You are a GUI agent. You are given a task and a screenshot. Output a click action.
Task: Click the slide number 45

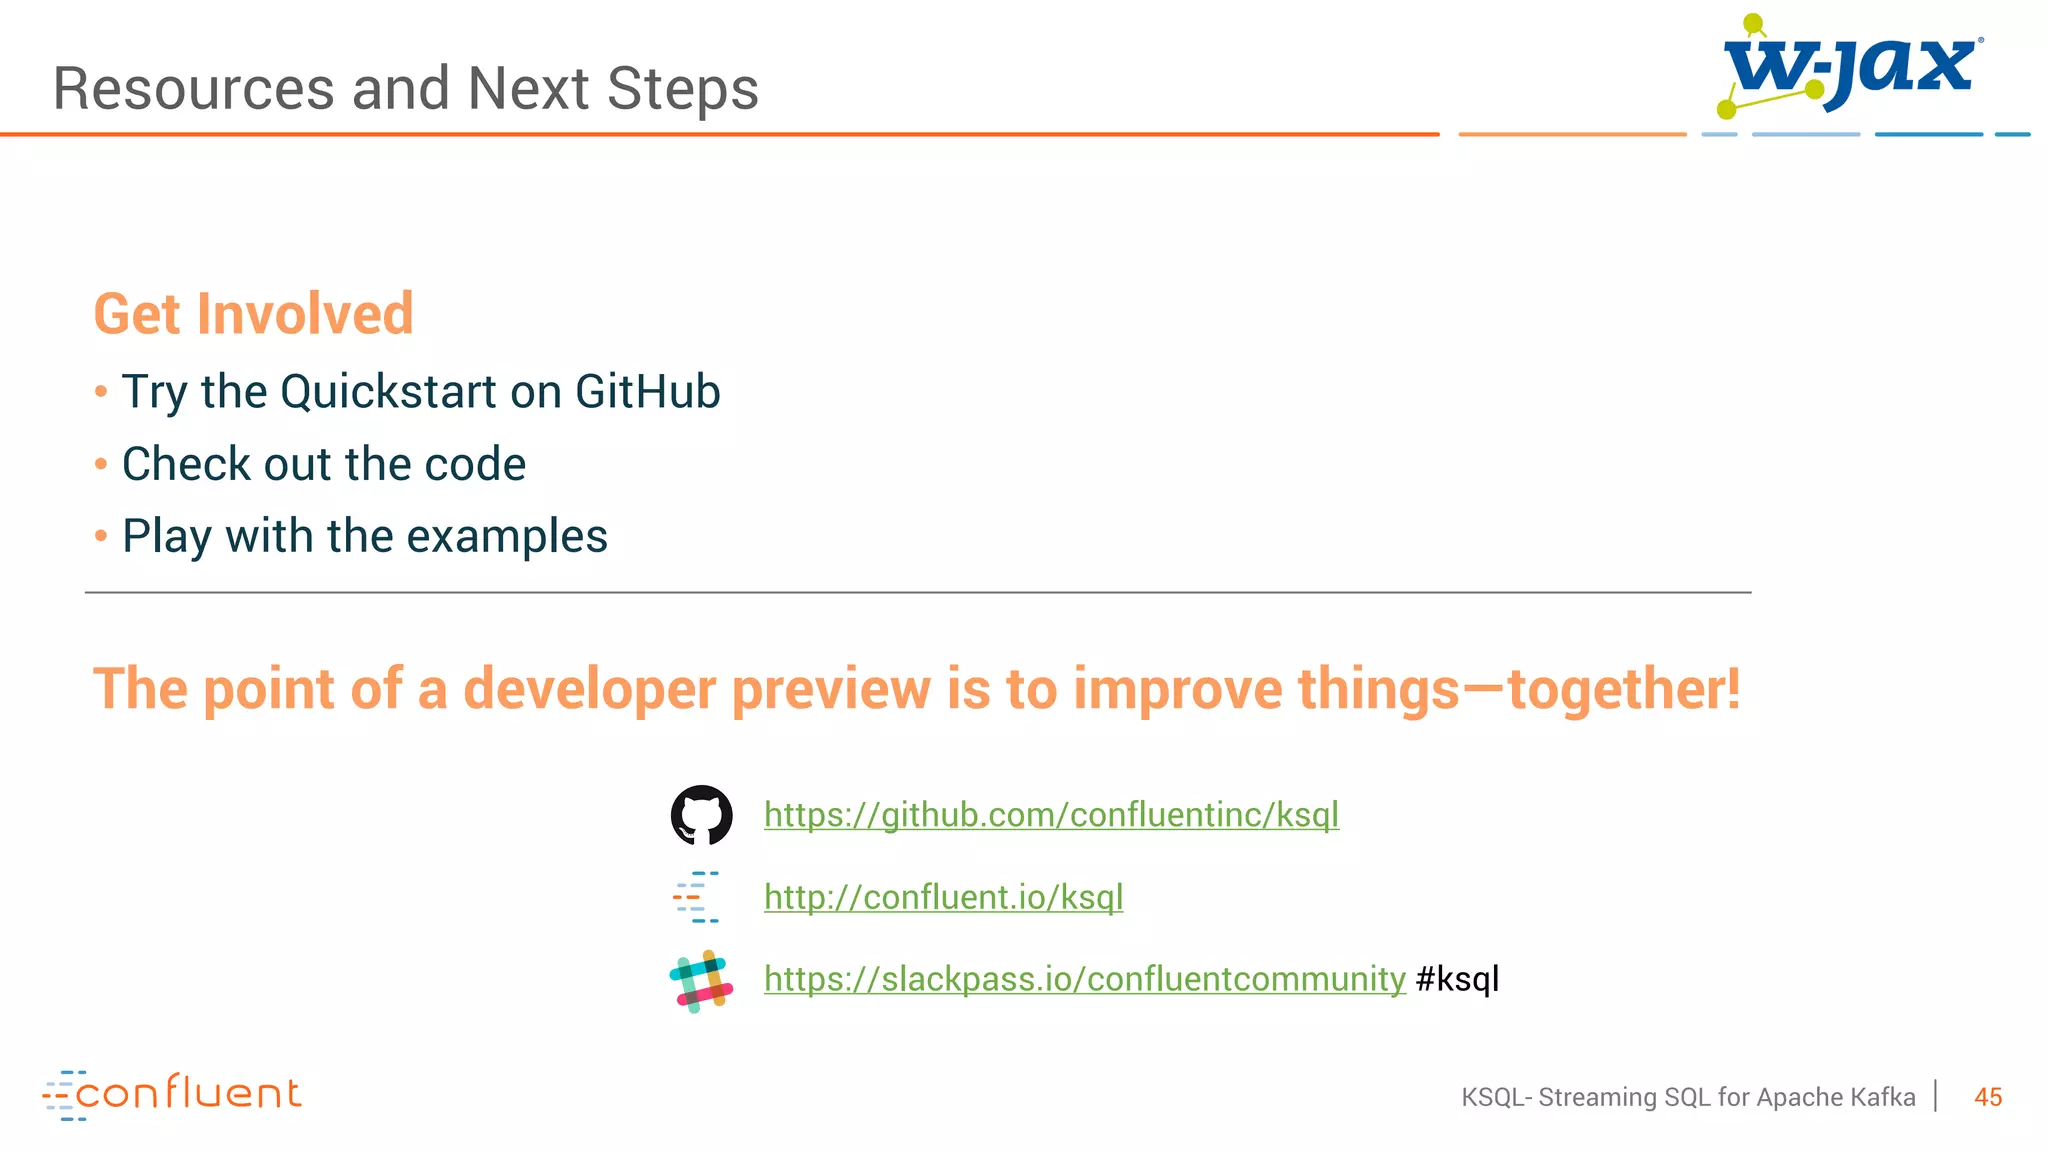(x=1988, y=1097)
